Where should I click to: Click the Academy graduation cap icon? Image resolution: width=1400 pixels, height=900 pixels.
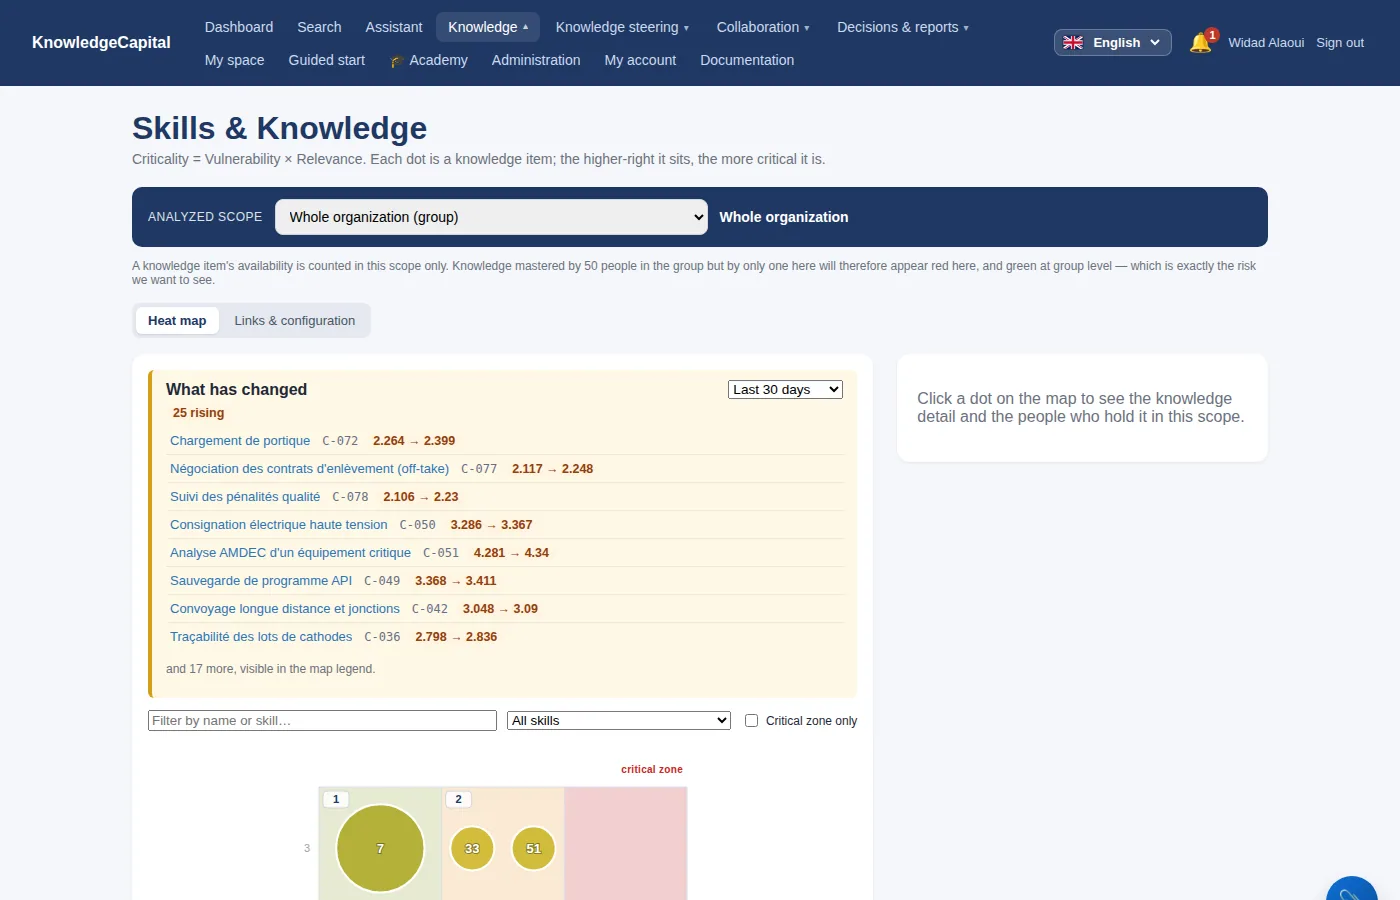click(x=397, y=61)
